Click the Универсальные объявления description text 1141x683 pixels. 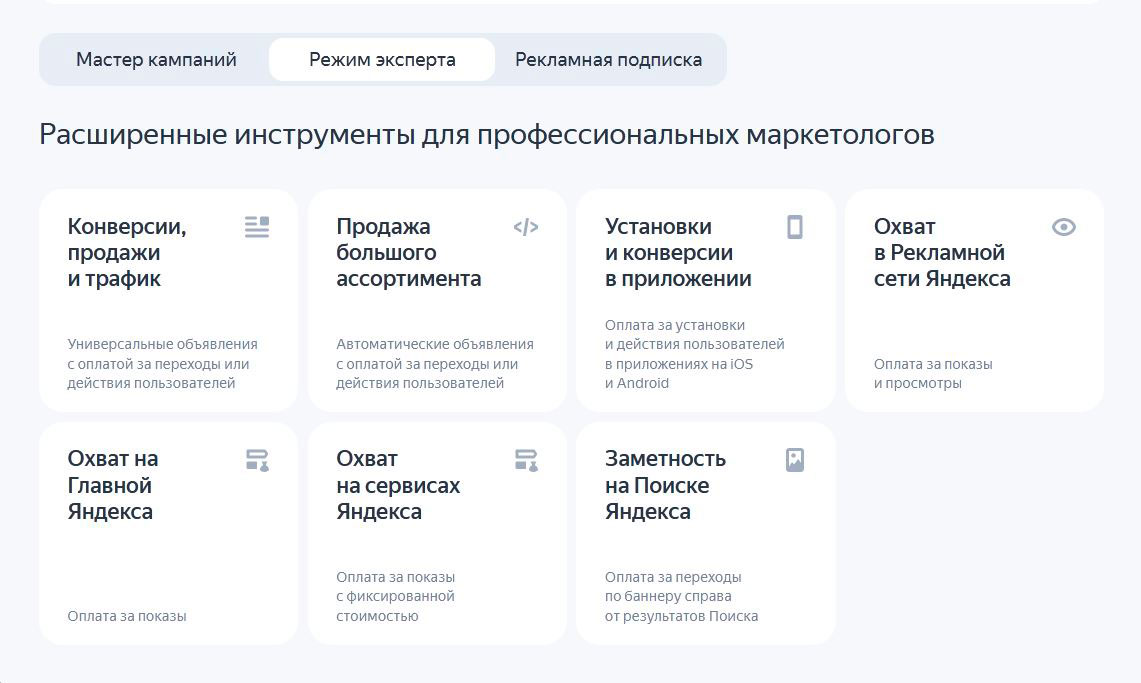point(162,364)
